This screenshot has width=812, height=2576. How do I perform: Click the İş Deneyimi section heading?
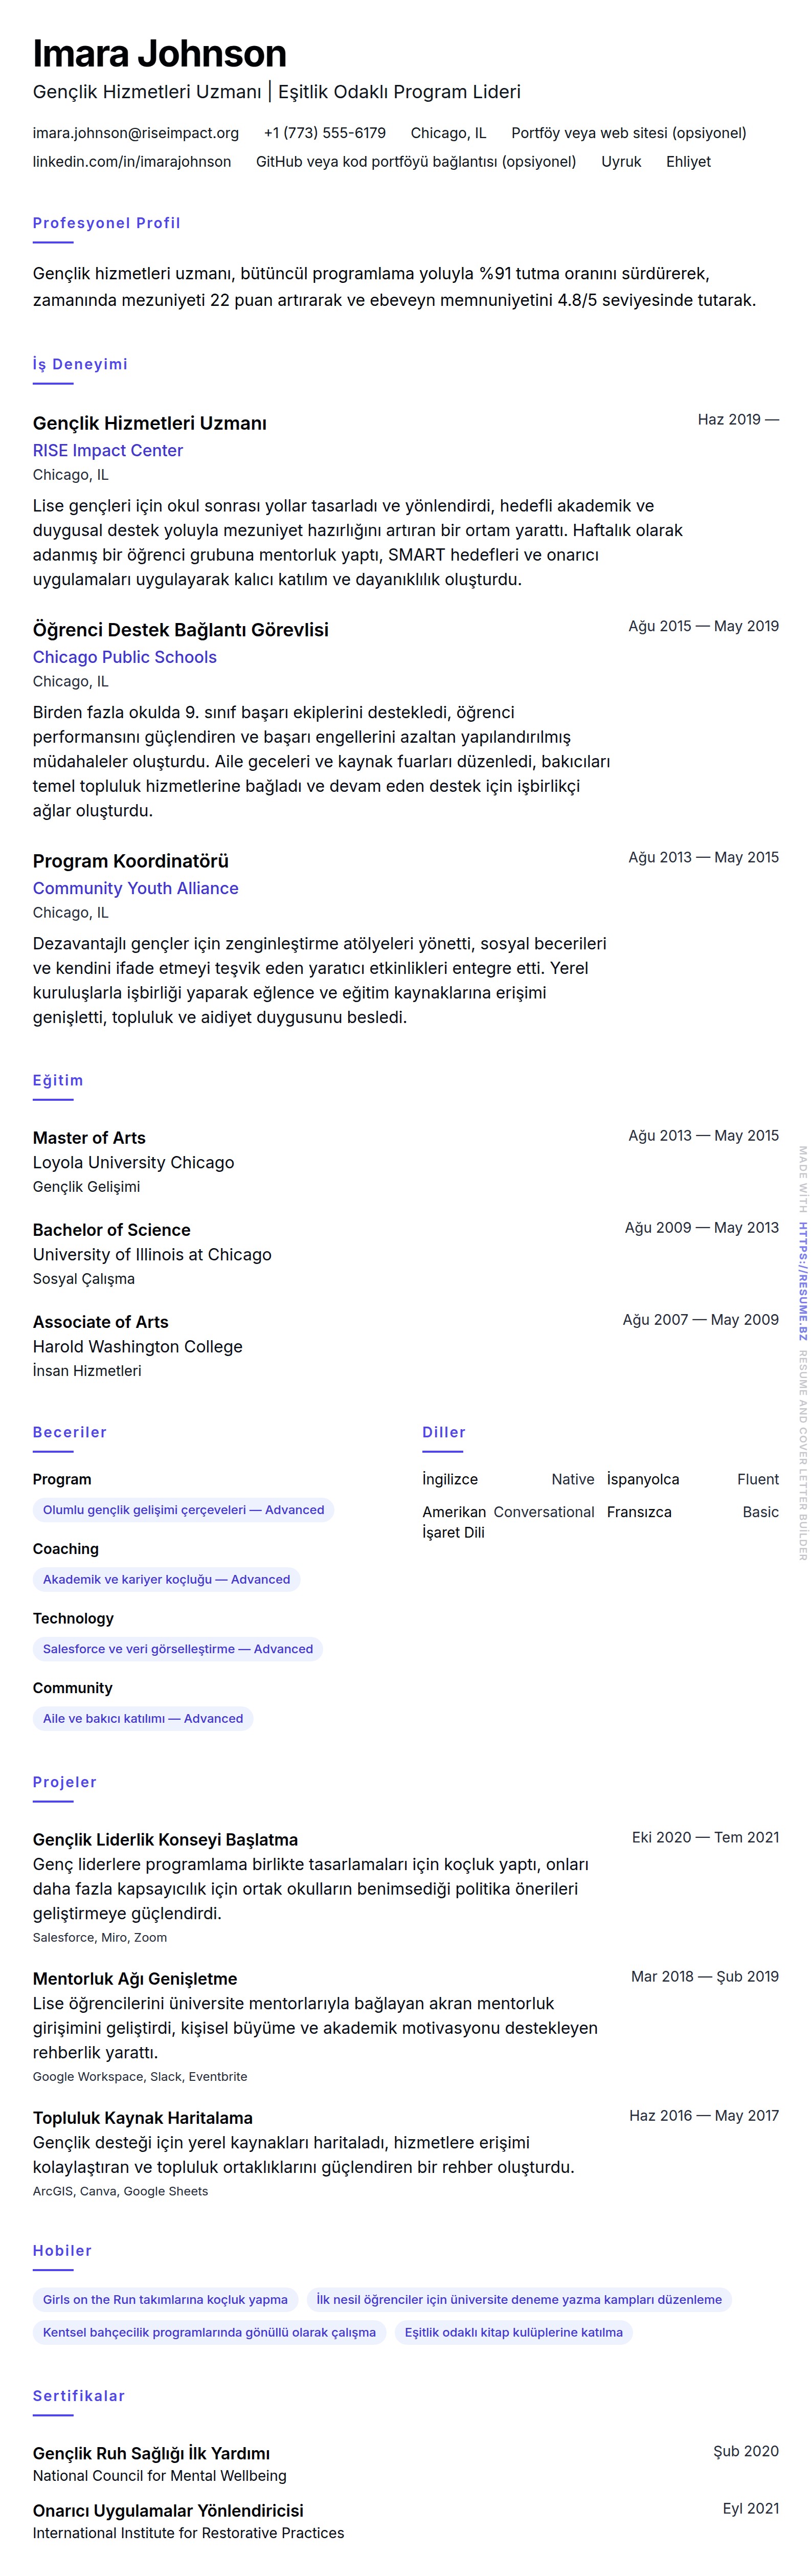click(x=80, y=364)
